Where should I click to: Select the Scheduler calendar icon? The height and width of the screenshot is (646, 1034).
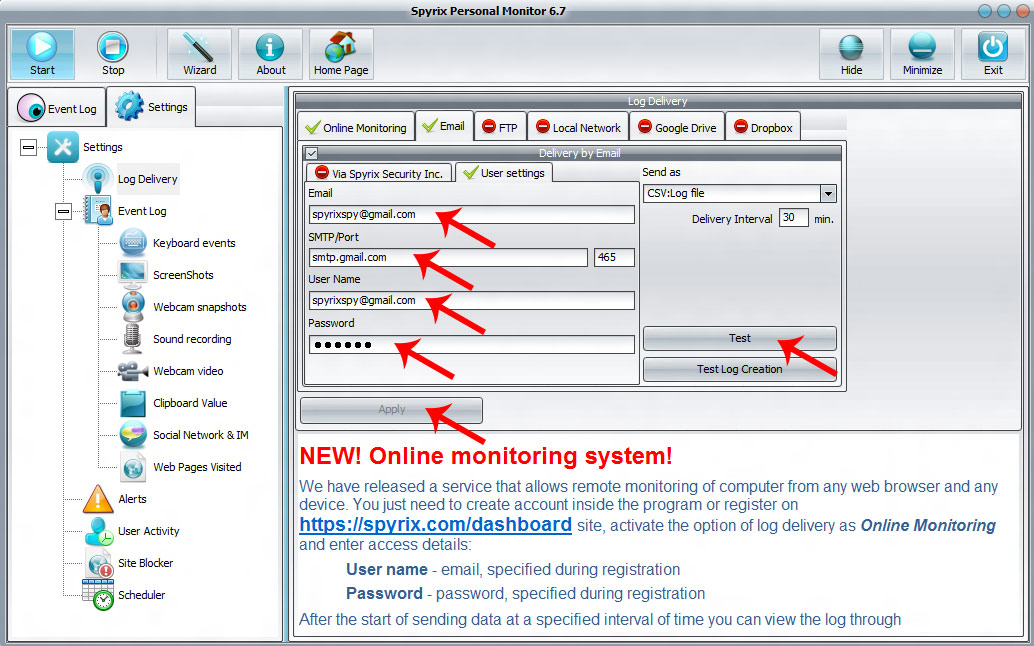[x=98, y=595]
